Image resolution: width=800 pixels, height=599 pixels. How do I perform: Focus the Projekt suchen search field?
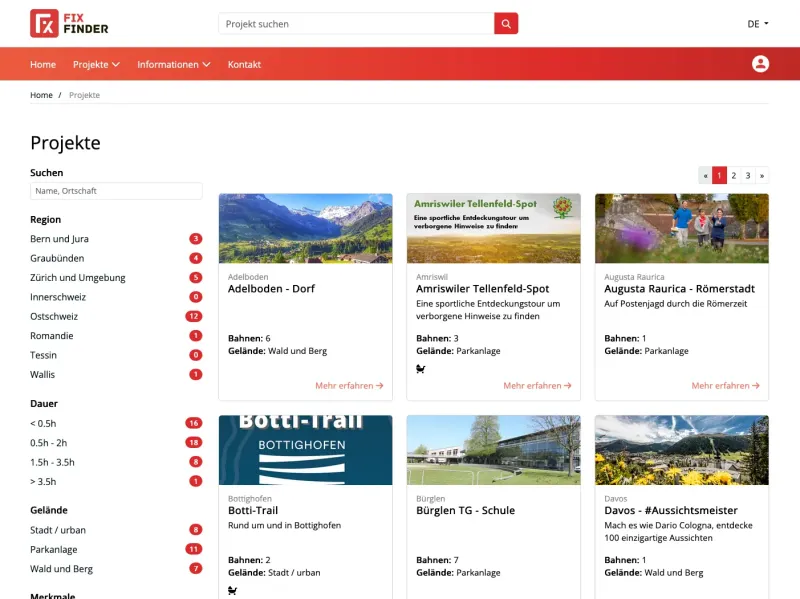pyautogui.click(x=356, y=23)
